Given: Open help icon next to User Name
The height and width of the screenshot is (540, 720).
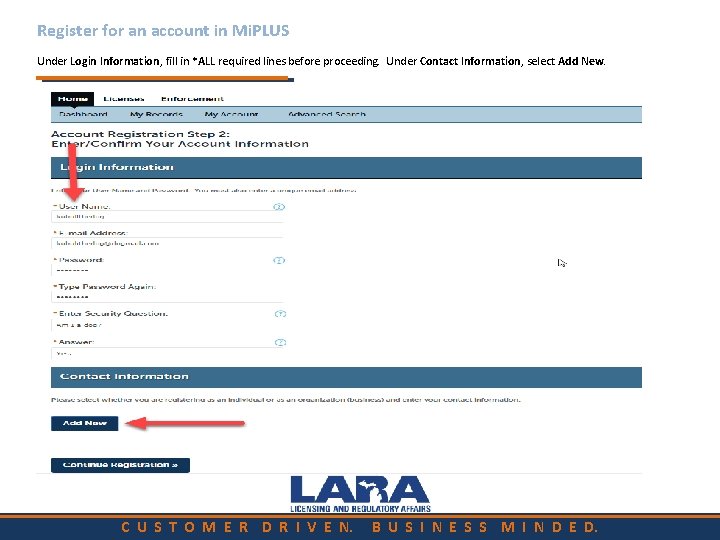Looking at the screenshot, I should (279, 207).
